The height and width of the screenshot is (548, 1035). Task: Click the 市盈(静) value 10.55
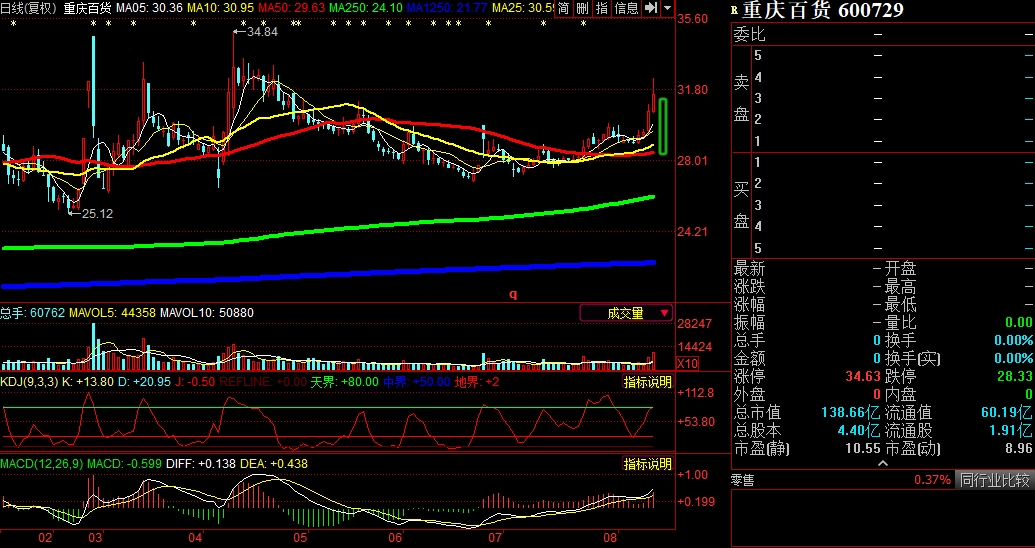863,449
